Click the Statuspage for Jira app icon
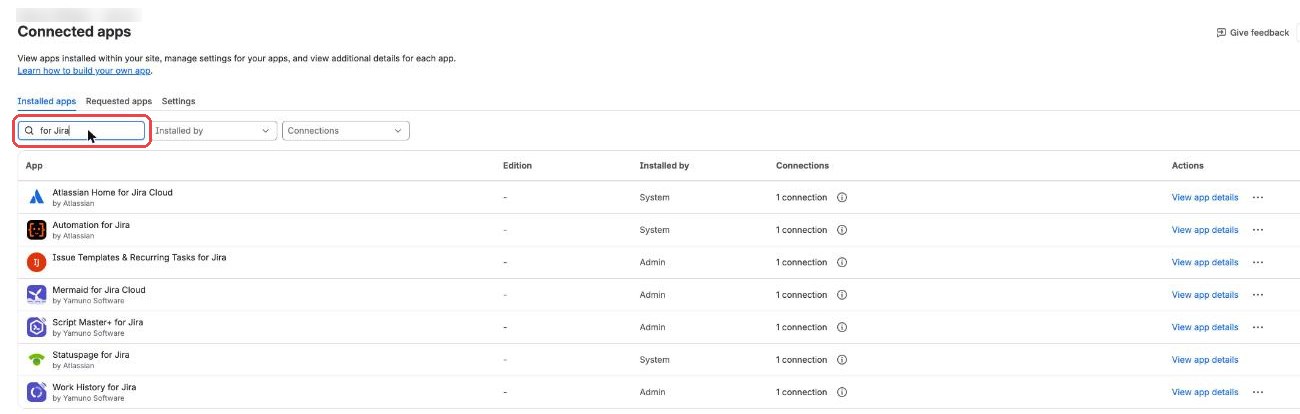1300x414 pixels. click(x=36, y=360)
